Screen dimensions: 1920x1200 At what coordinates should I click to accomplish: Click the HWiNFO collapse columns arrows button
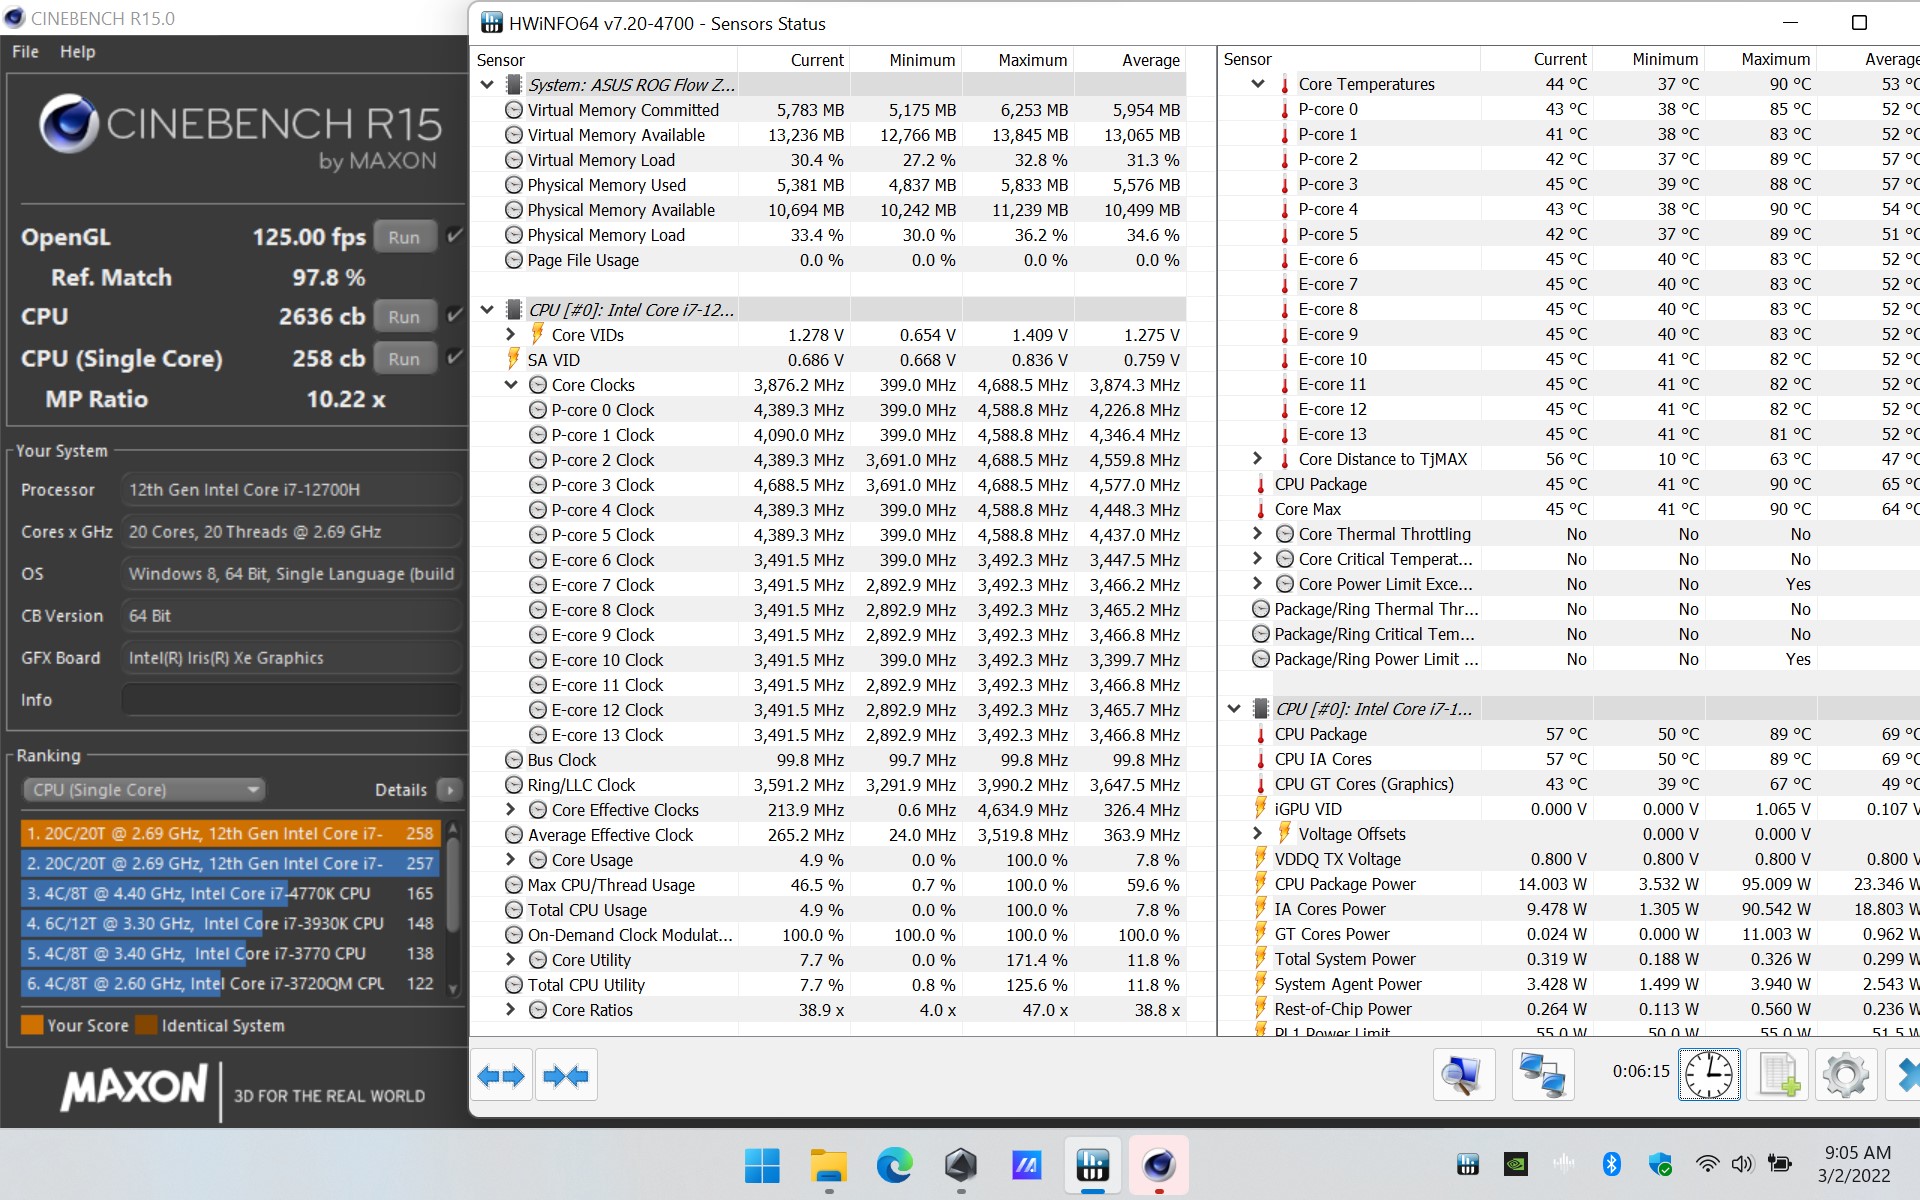[566, 1076]
